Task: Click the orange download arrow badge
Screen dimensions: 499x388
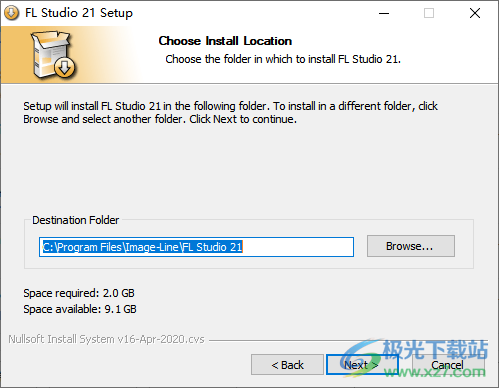Action: [65, 68]
